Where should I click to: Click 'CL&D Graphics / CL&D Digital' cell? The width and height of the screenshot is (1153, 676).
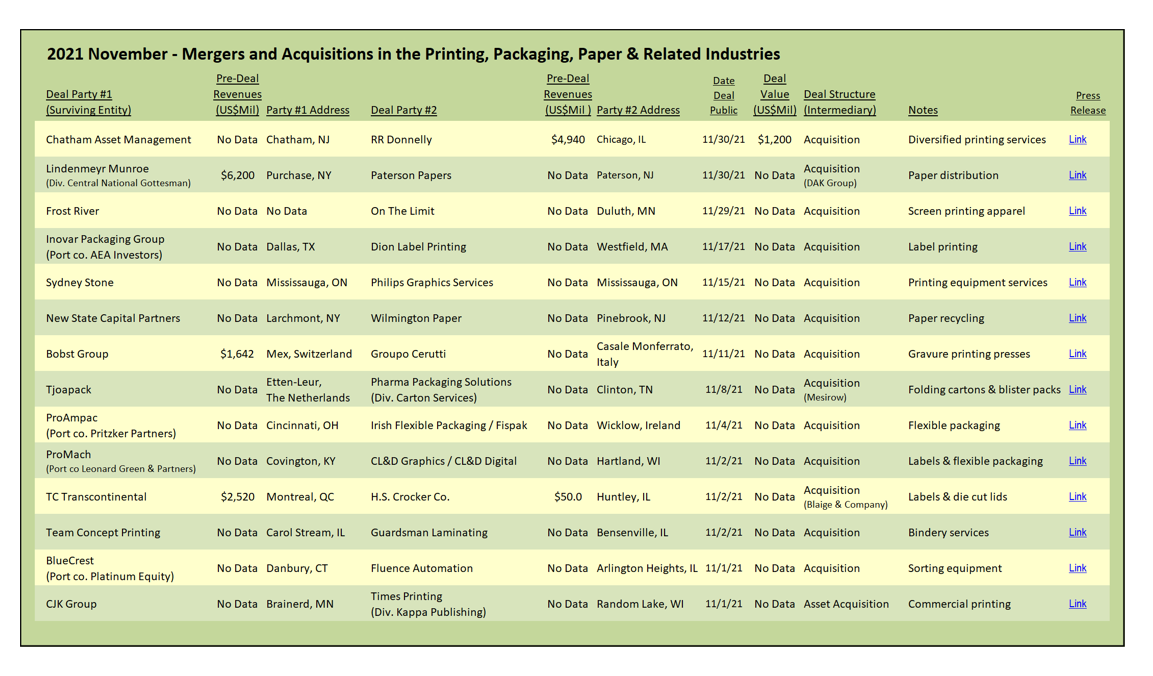coord(443,461)
